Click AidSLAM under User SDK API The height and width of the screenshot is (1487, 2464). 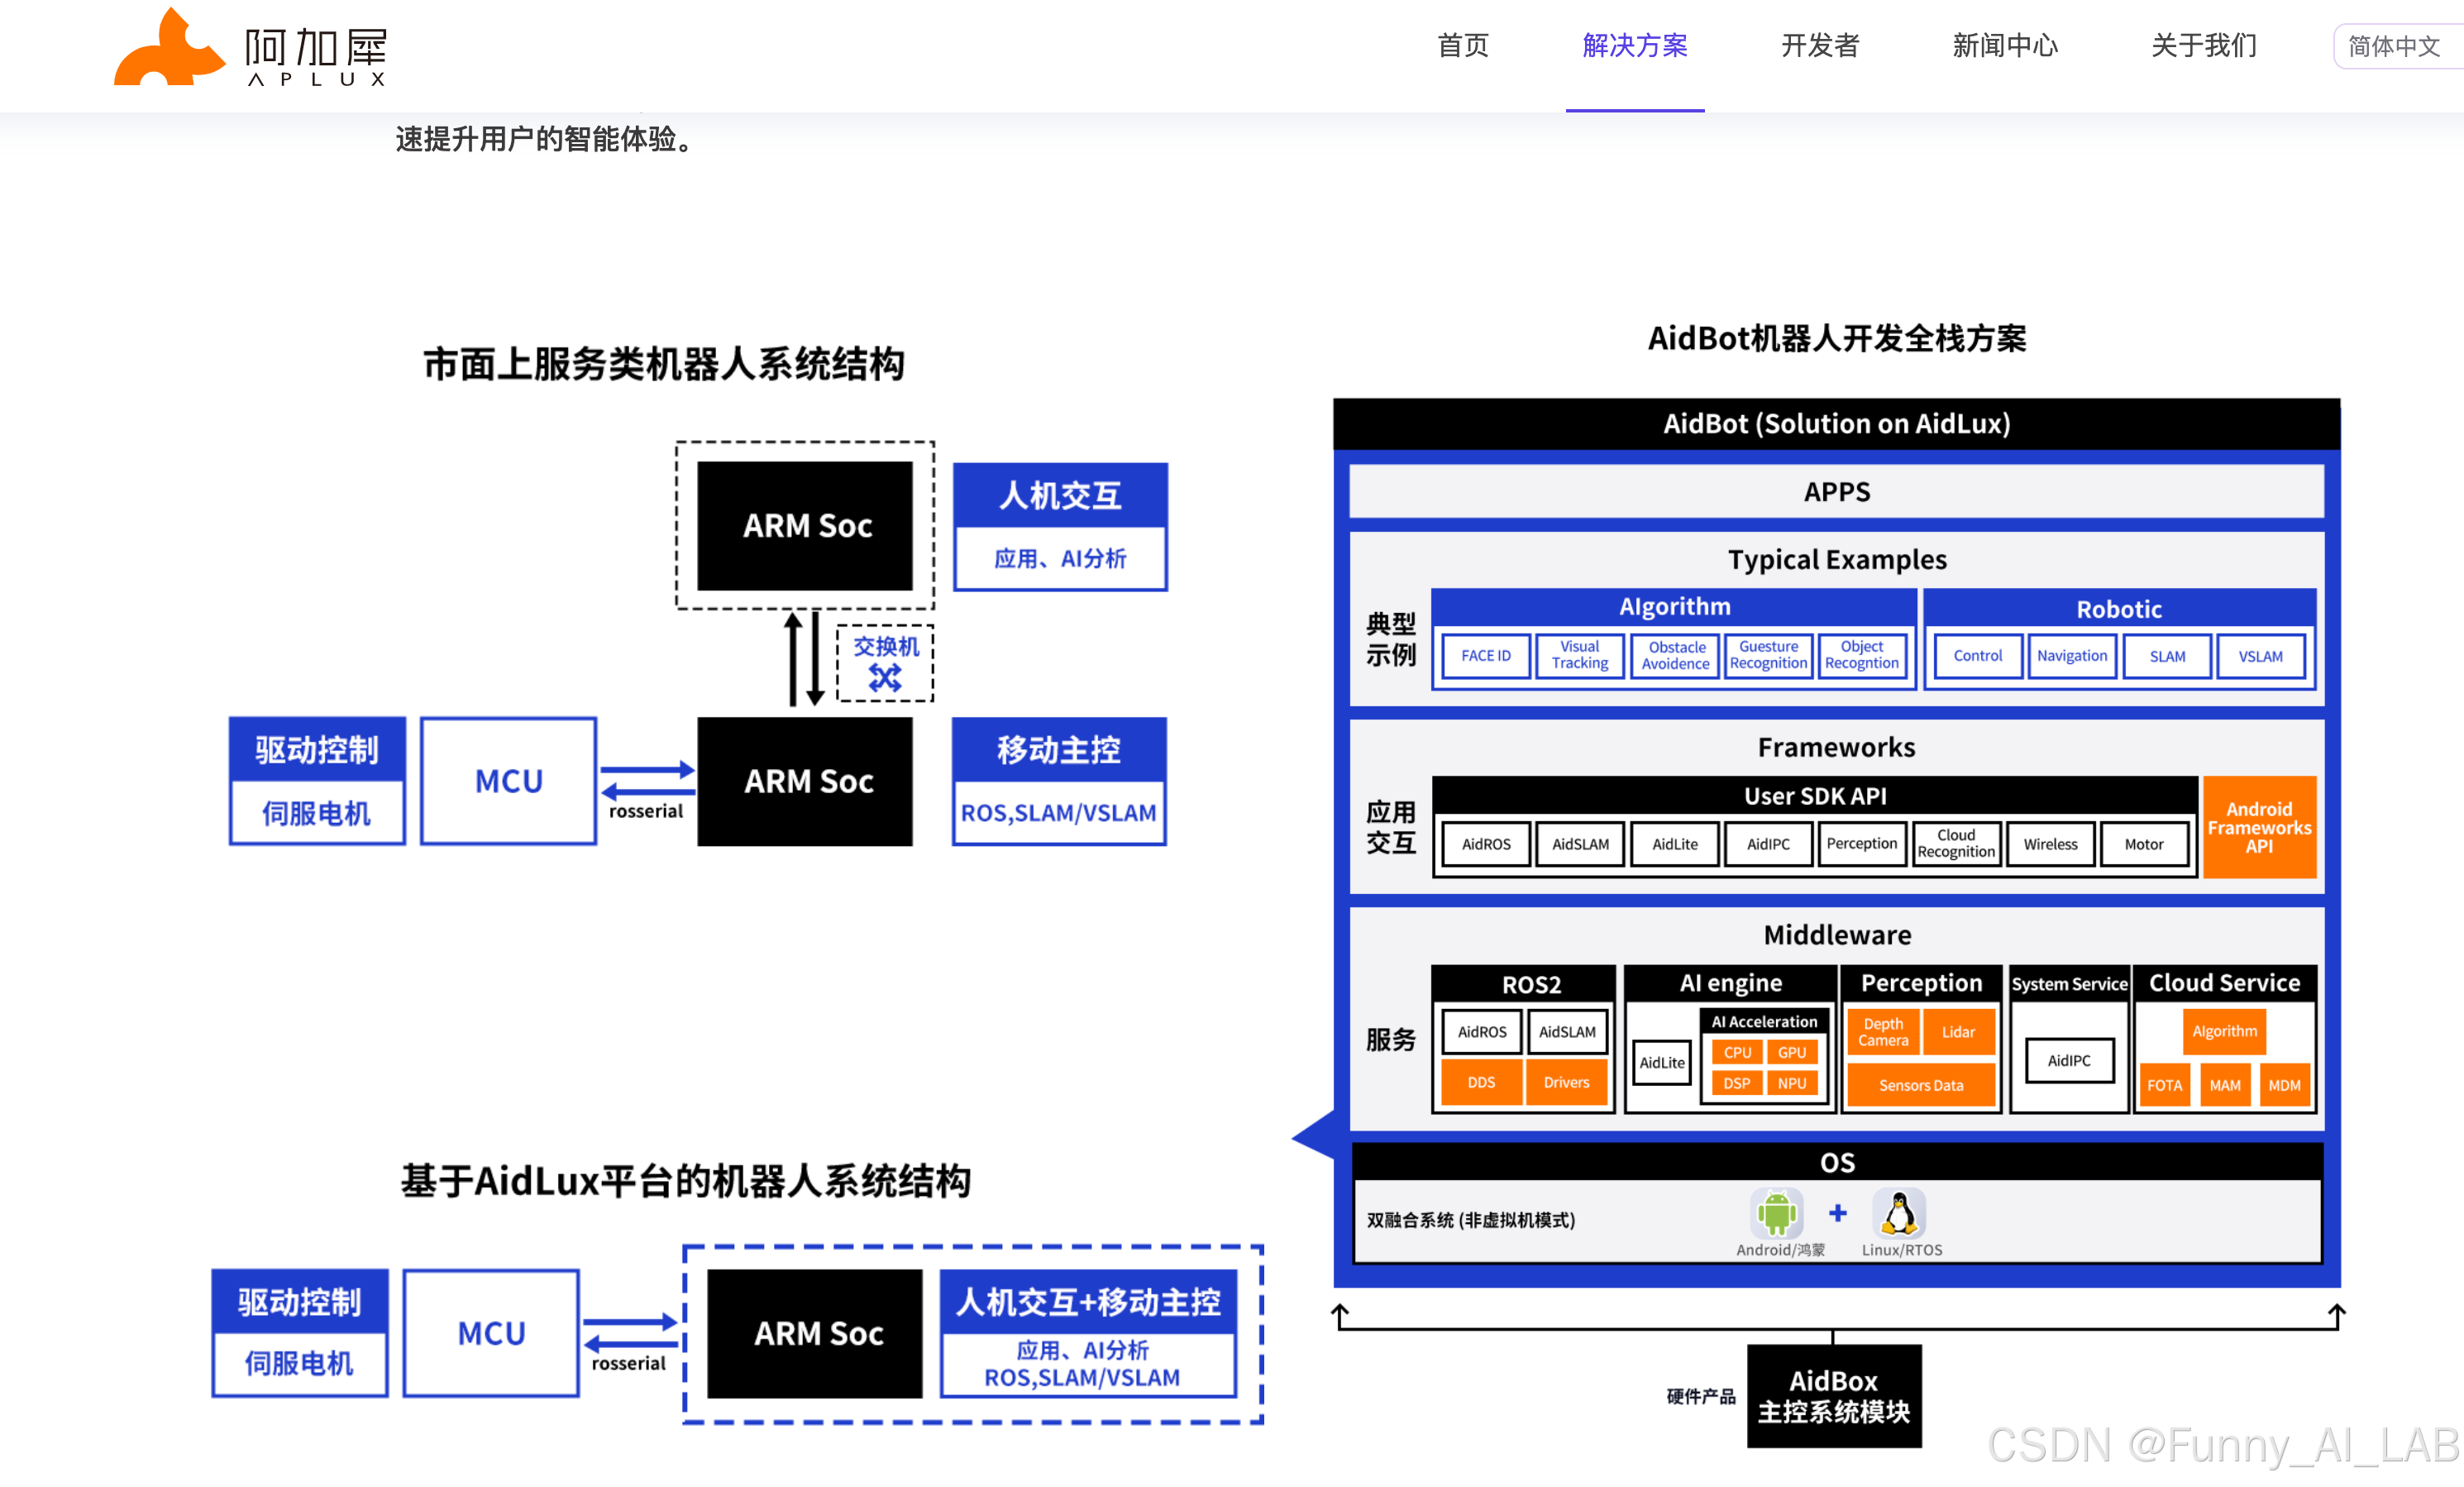coord(1580,844)
